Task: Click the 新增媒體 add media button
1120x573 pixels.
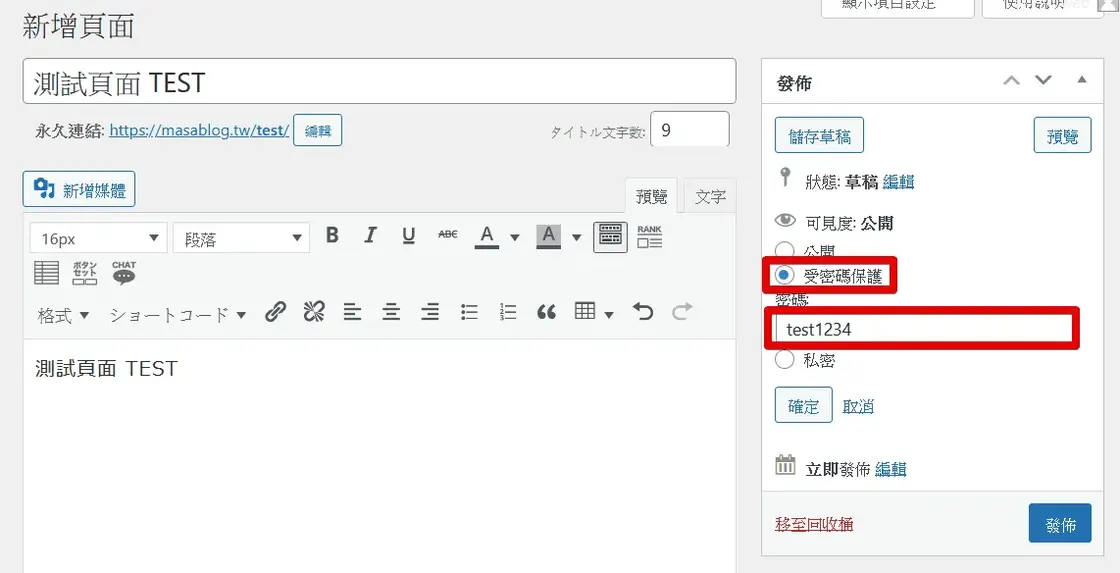Action: 79,189
